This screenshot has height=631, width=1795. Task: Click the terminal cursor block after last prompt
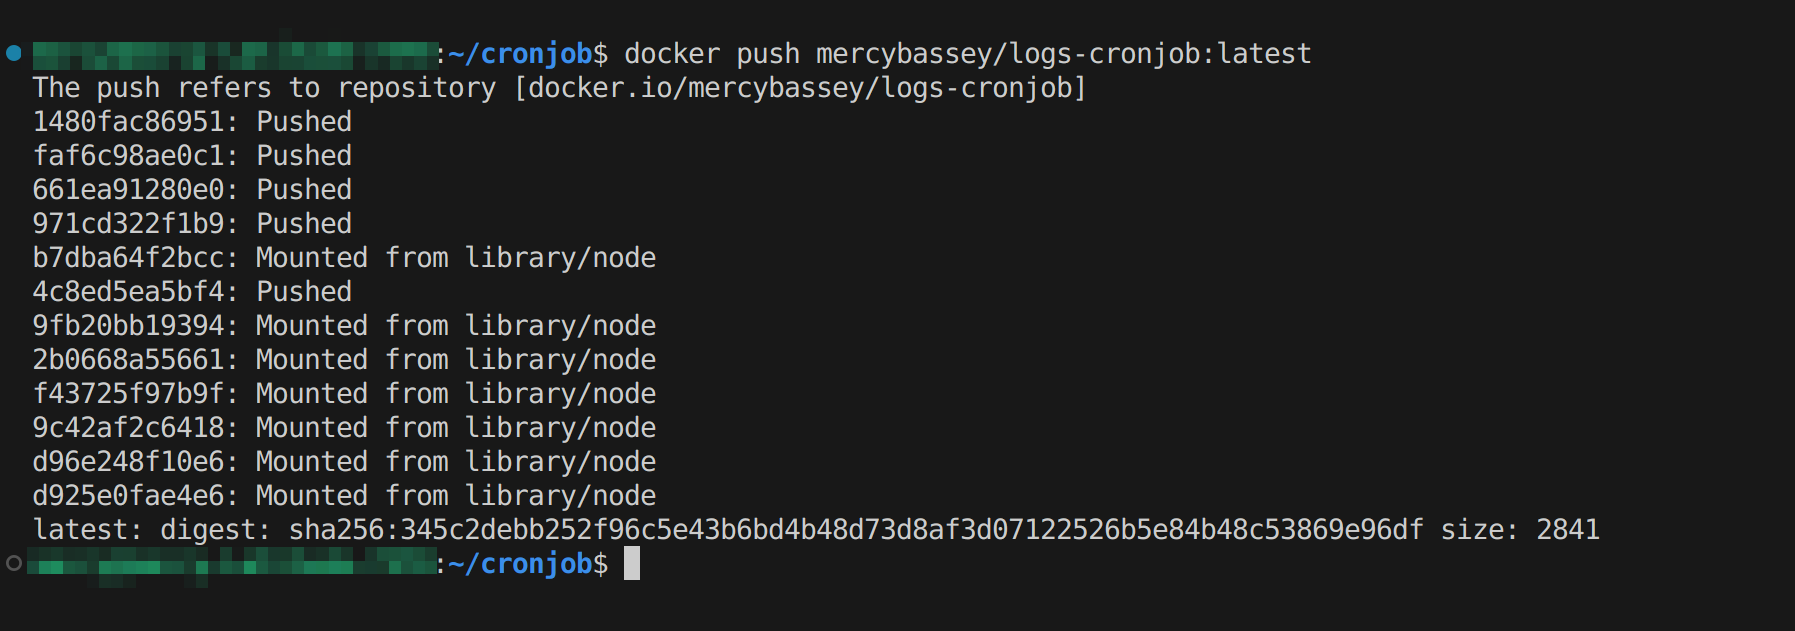[632, 563]
